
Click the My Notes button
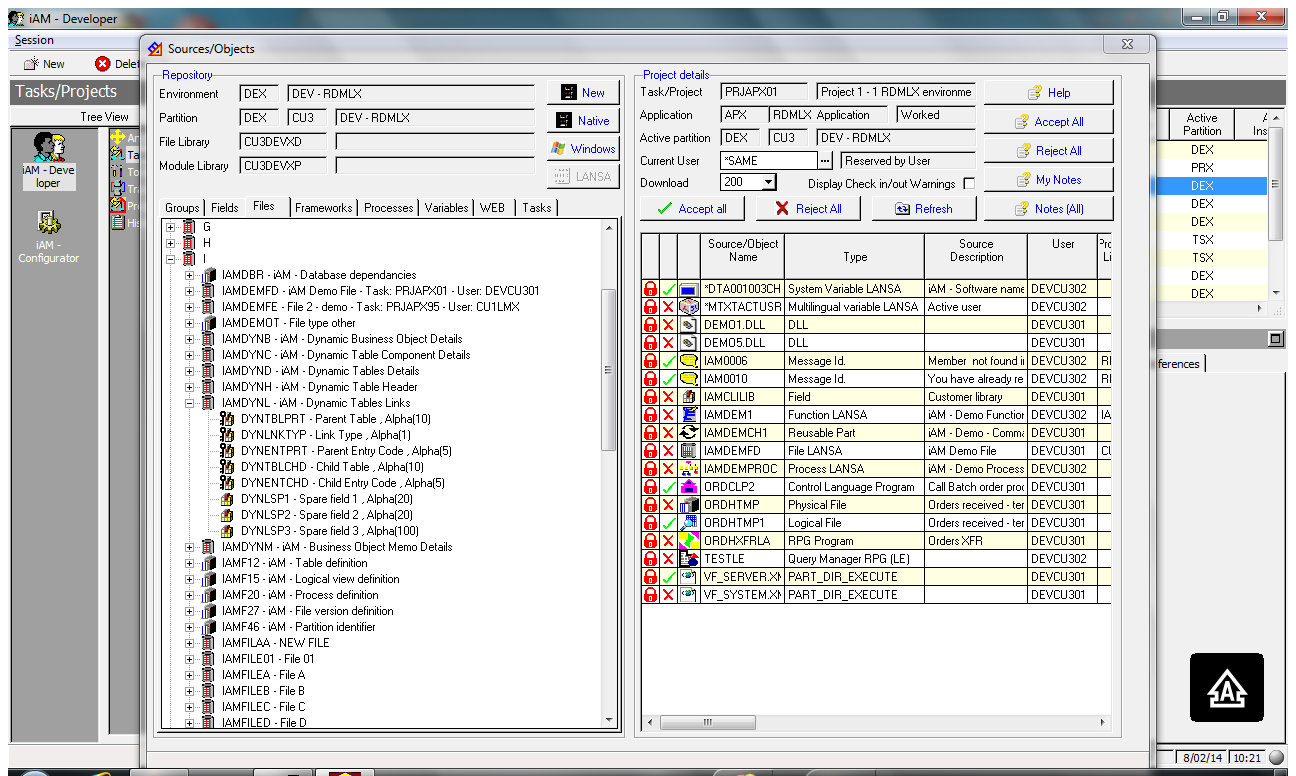tap(1049, 179)
